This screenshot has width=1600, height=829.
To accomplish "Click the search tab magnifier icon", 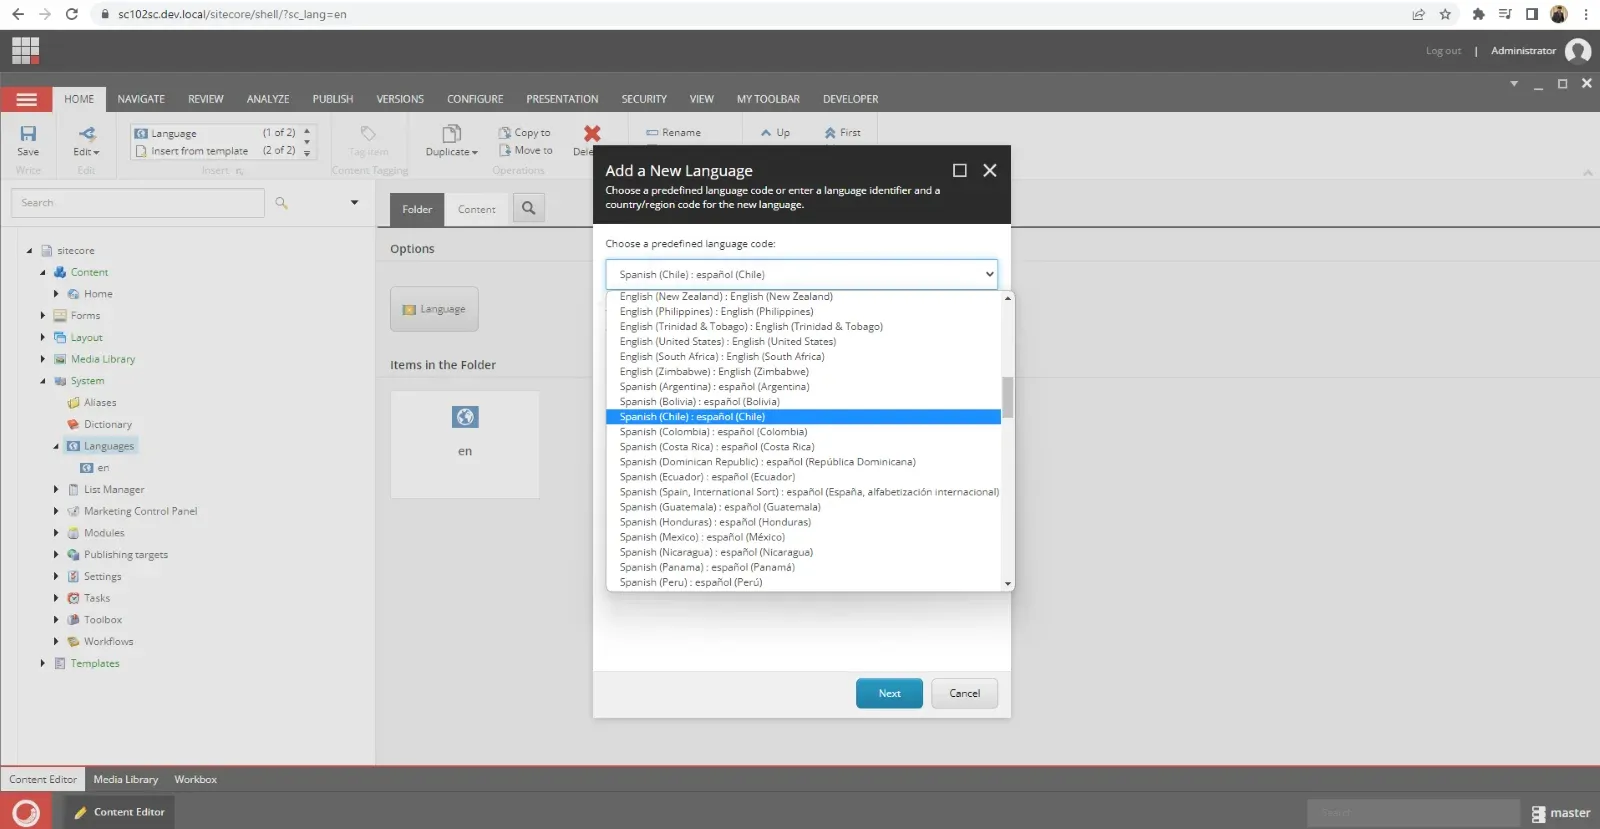I will click(528, 208).
